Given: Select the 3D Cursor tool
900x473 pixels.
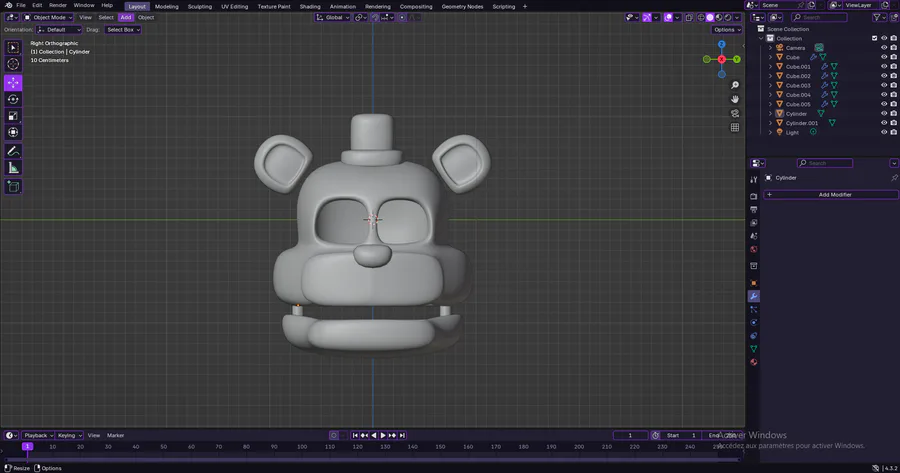Looking at the screenshot, I should click(x=13, y=64).
